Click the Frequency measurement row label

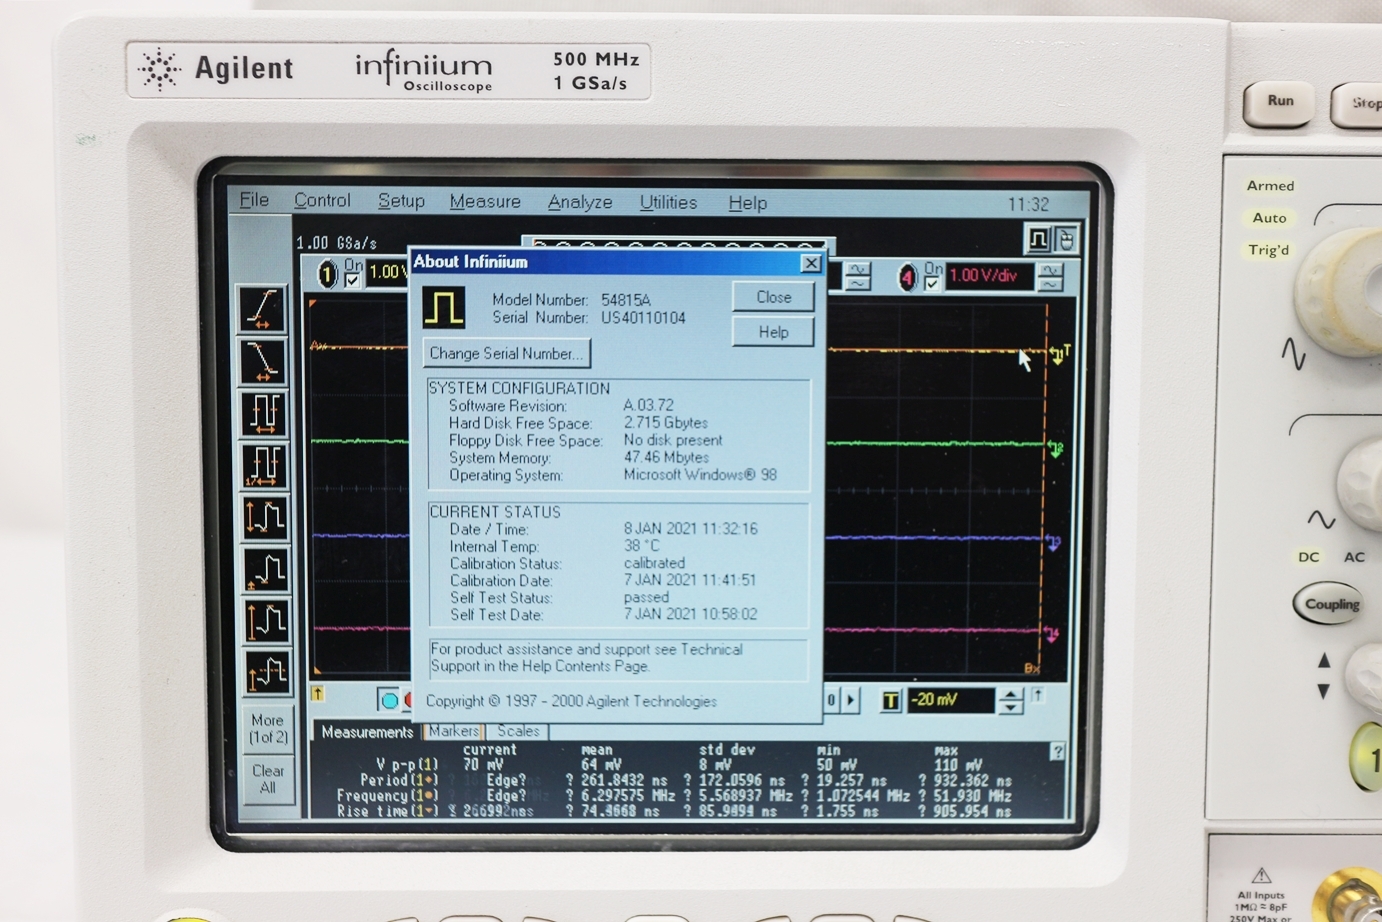coord(388,796)
